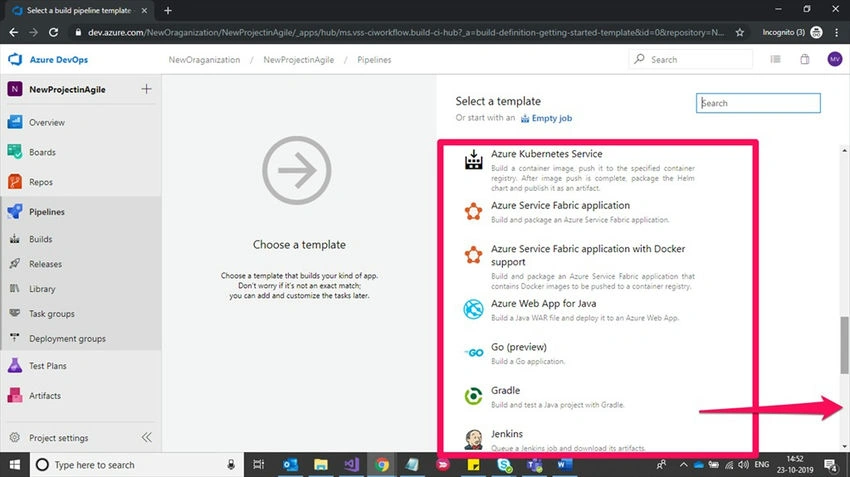
Task: Click the scrollbar up arrow
Action: tap(844, 150)
